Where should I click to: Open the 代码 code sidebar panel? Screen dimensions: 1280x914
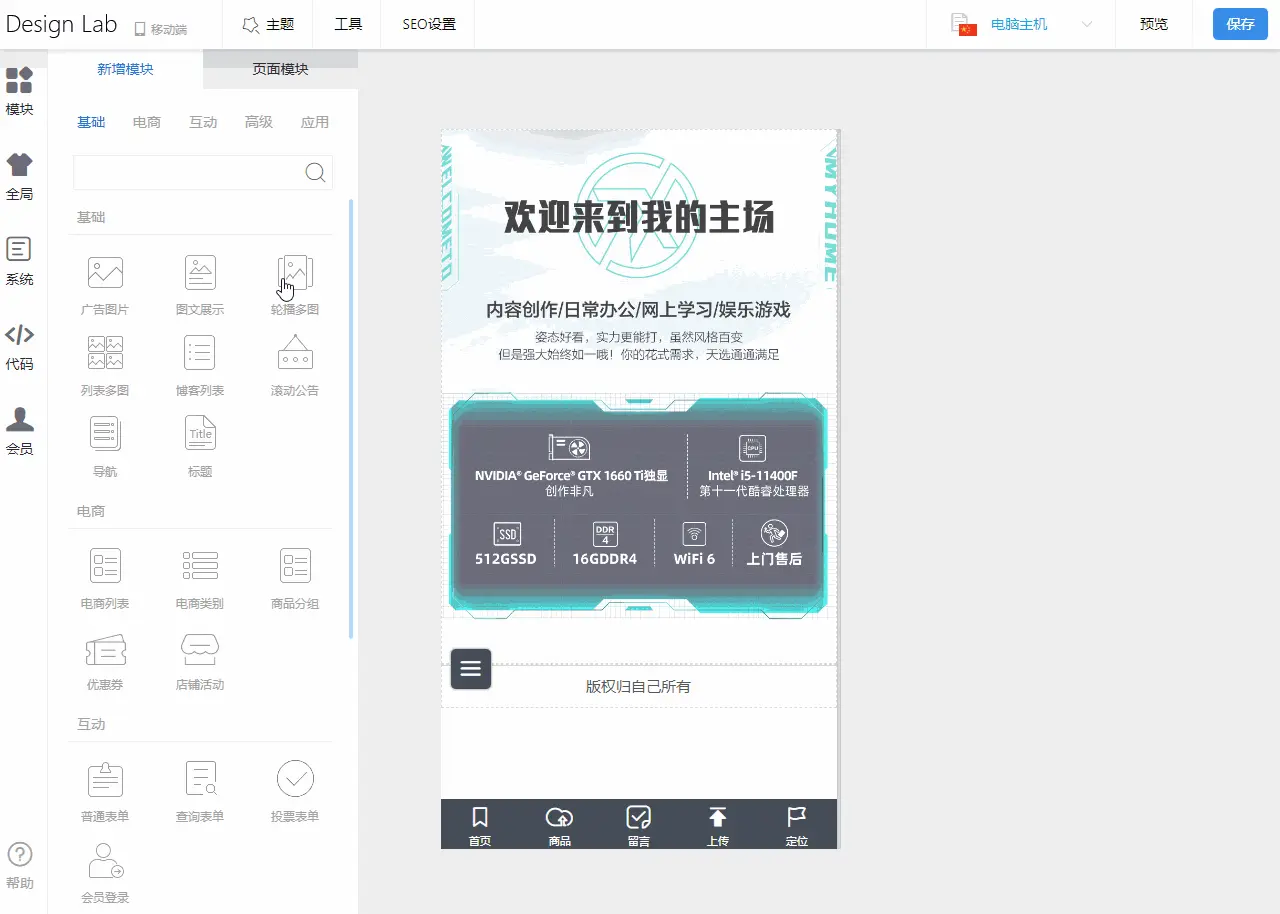[20, 345]
